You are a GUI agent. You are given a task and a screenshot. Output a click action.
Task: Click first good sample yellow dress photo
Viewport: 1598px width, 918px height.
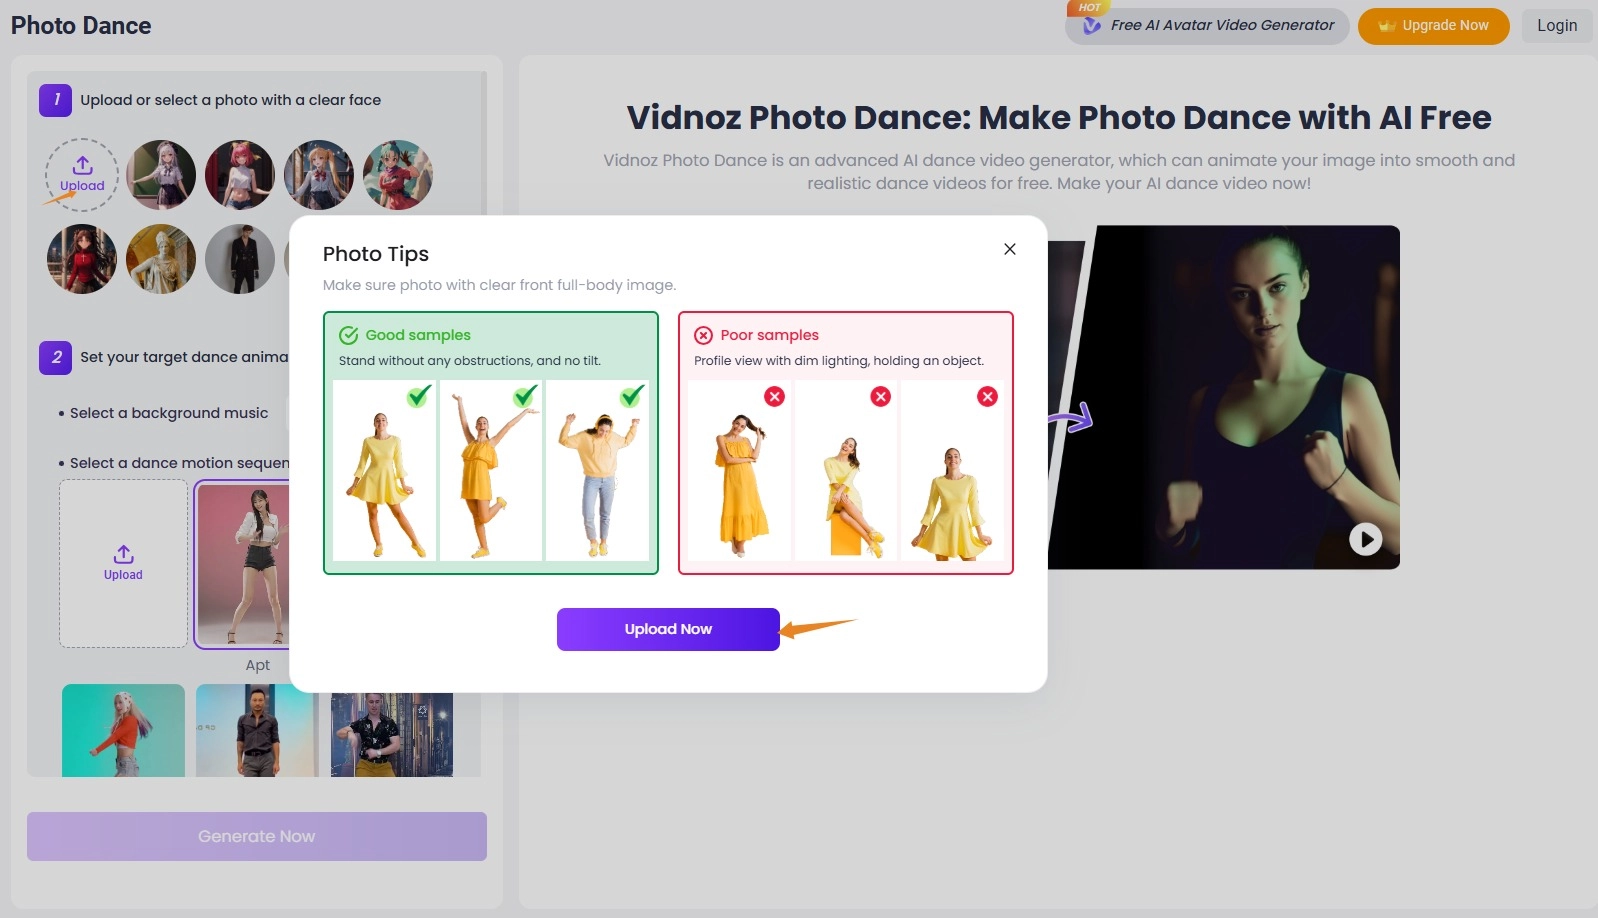[384, 470]
